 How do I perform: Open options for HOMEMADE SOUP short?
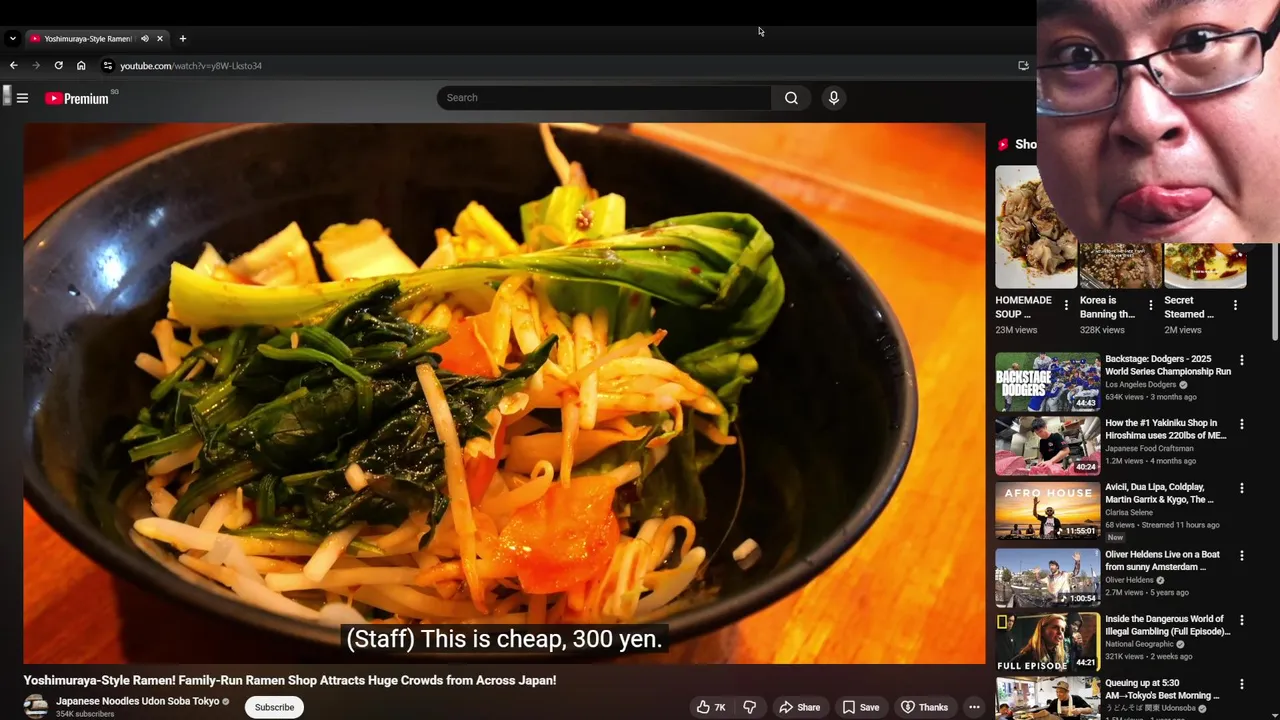point(1066,305)
